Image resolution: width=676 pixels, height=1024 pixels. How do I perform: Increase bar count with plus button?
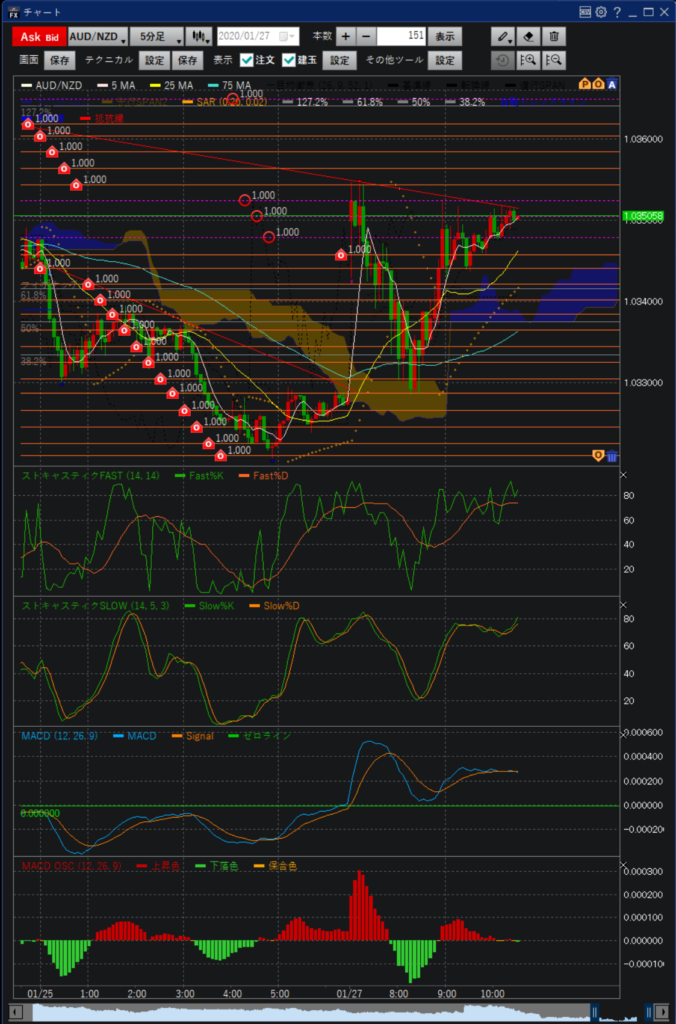(346, 36)
